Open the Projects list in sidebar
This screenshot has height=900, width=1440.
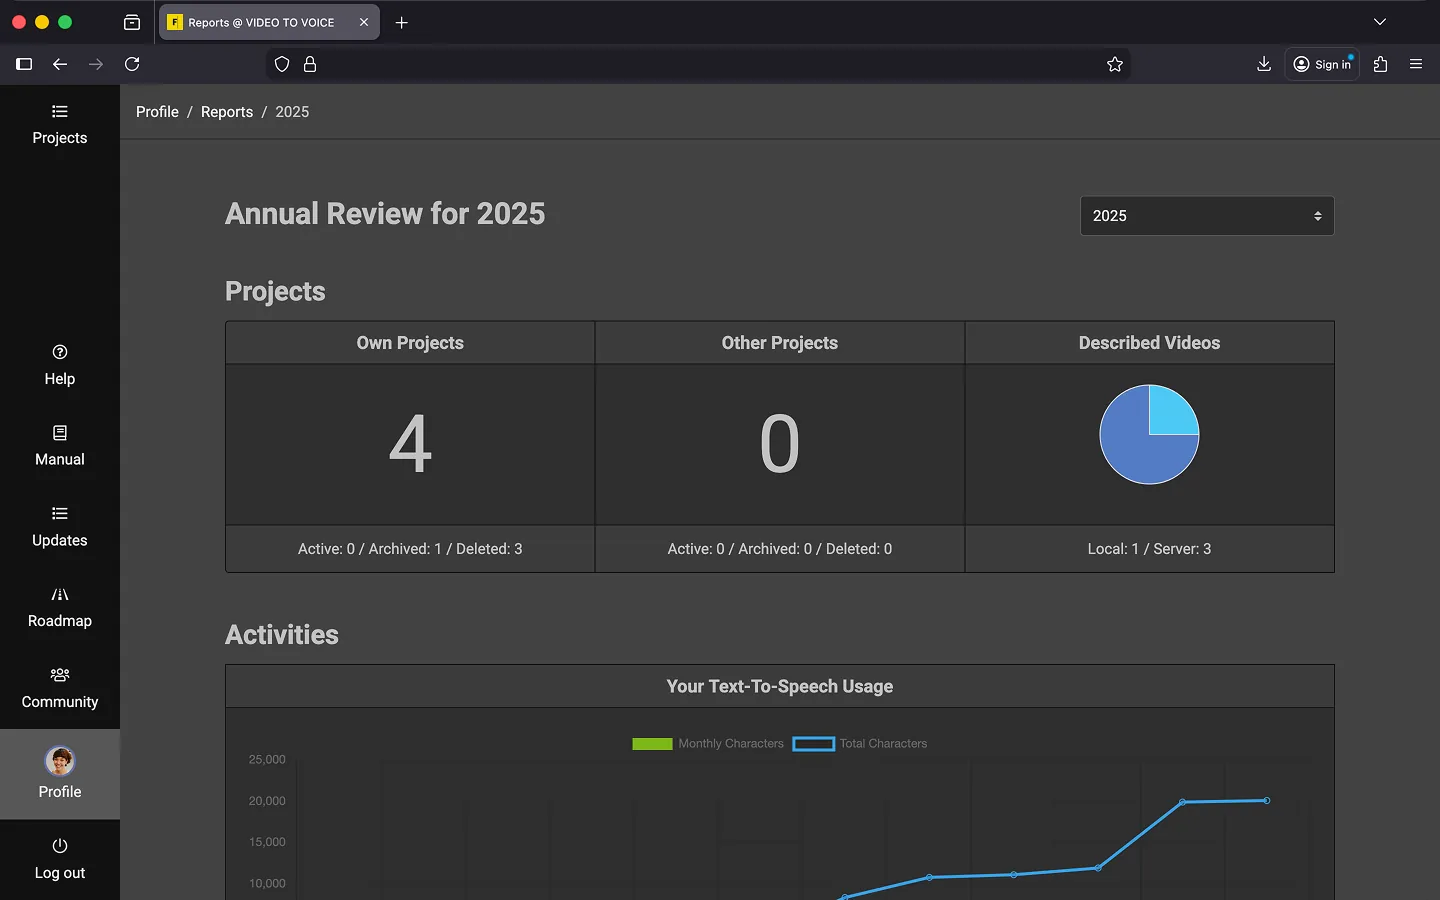click(59, 125)
